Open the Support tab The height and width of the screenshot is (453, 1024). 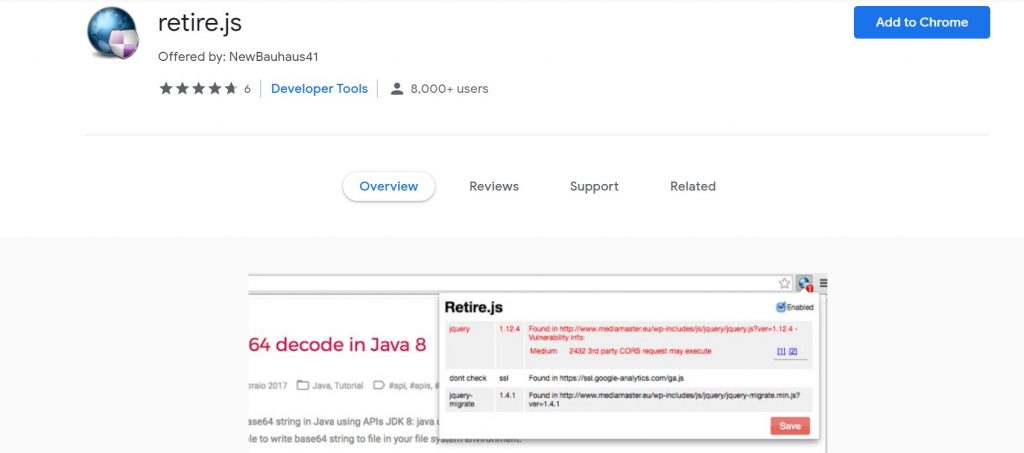coord(594,186)
